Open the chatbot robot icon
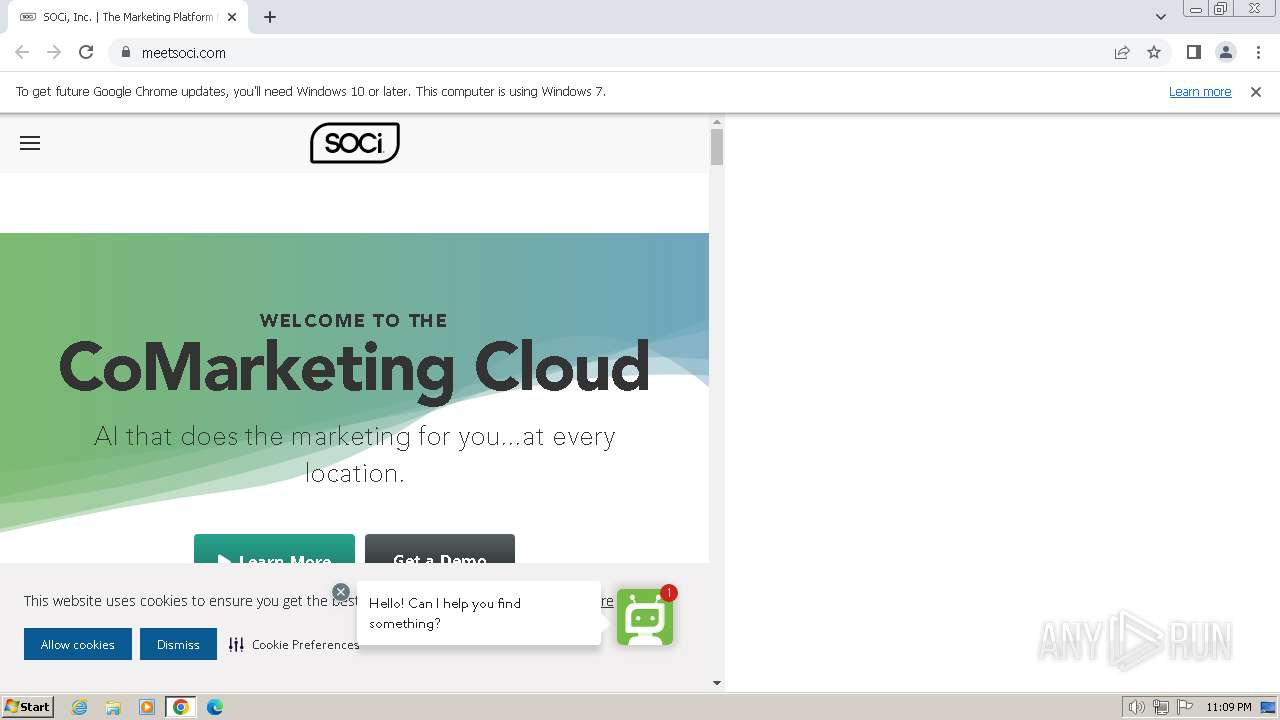1280x720 pixels. [645, 617]
